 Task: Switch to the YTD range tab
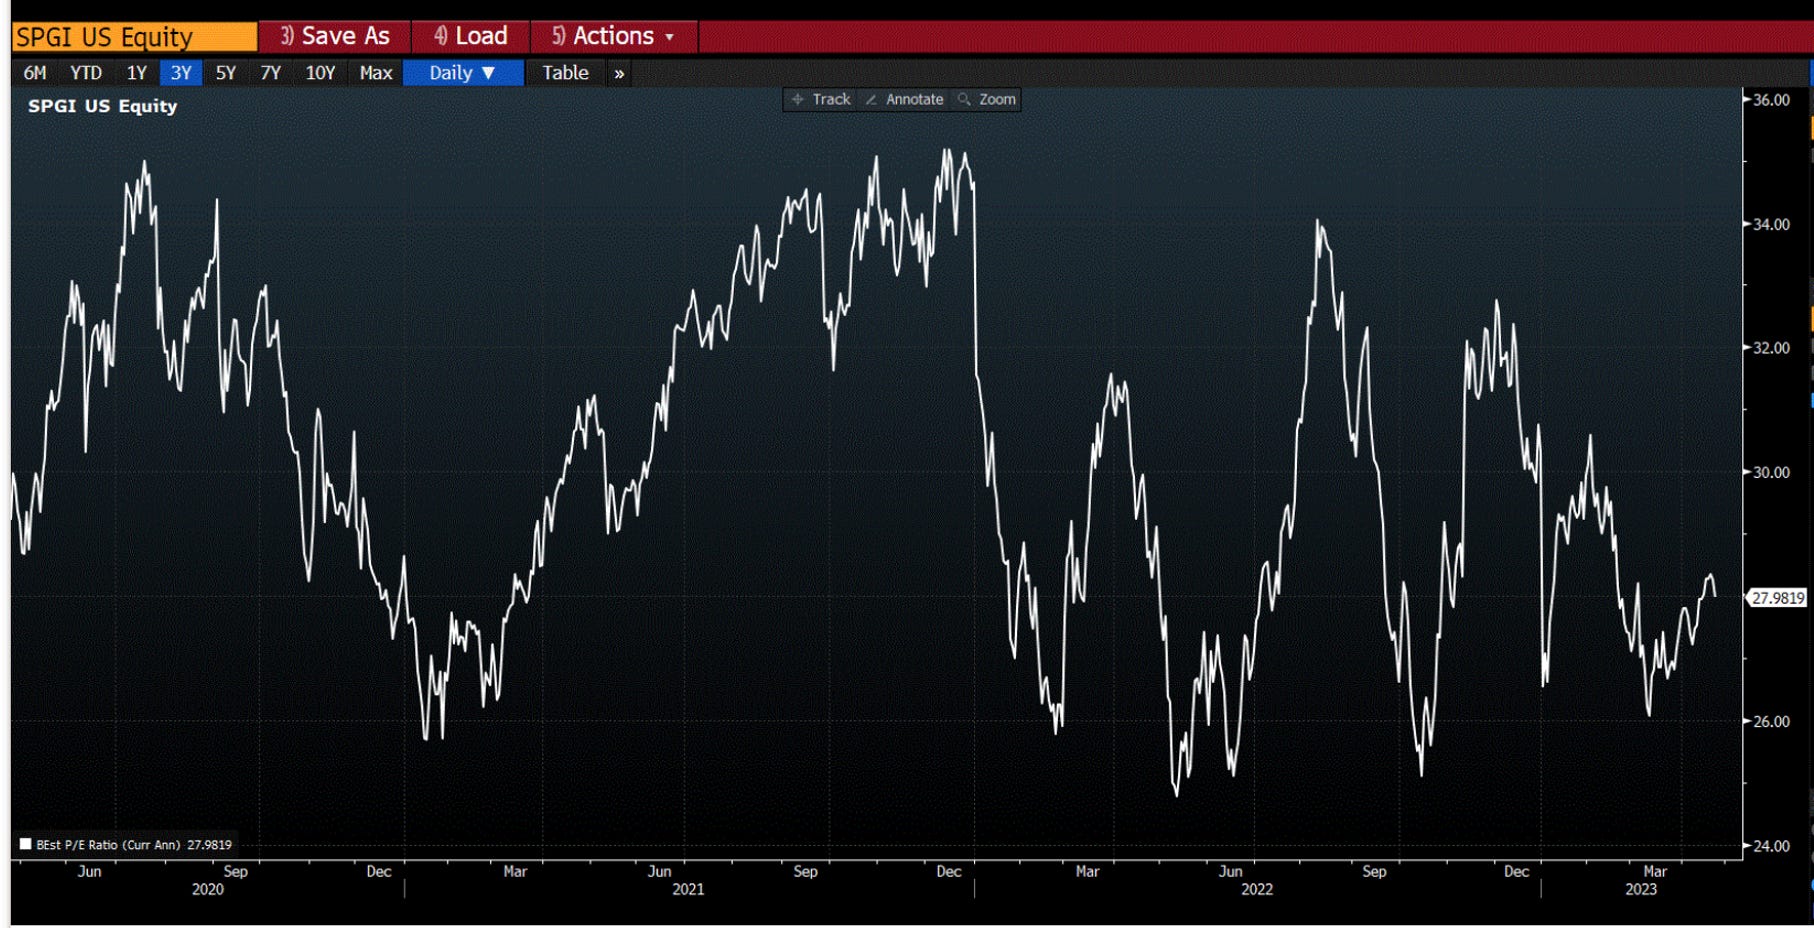point(88,72)
